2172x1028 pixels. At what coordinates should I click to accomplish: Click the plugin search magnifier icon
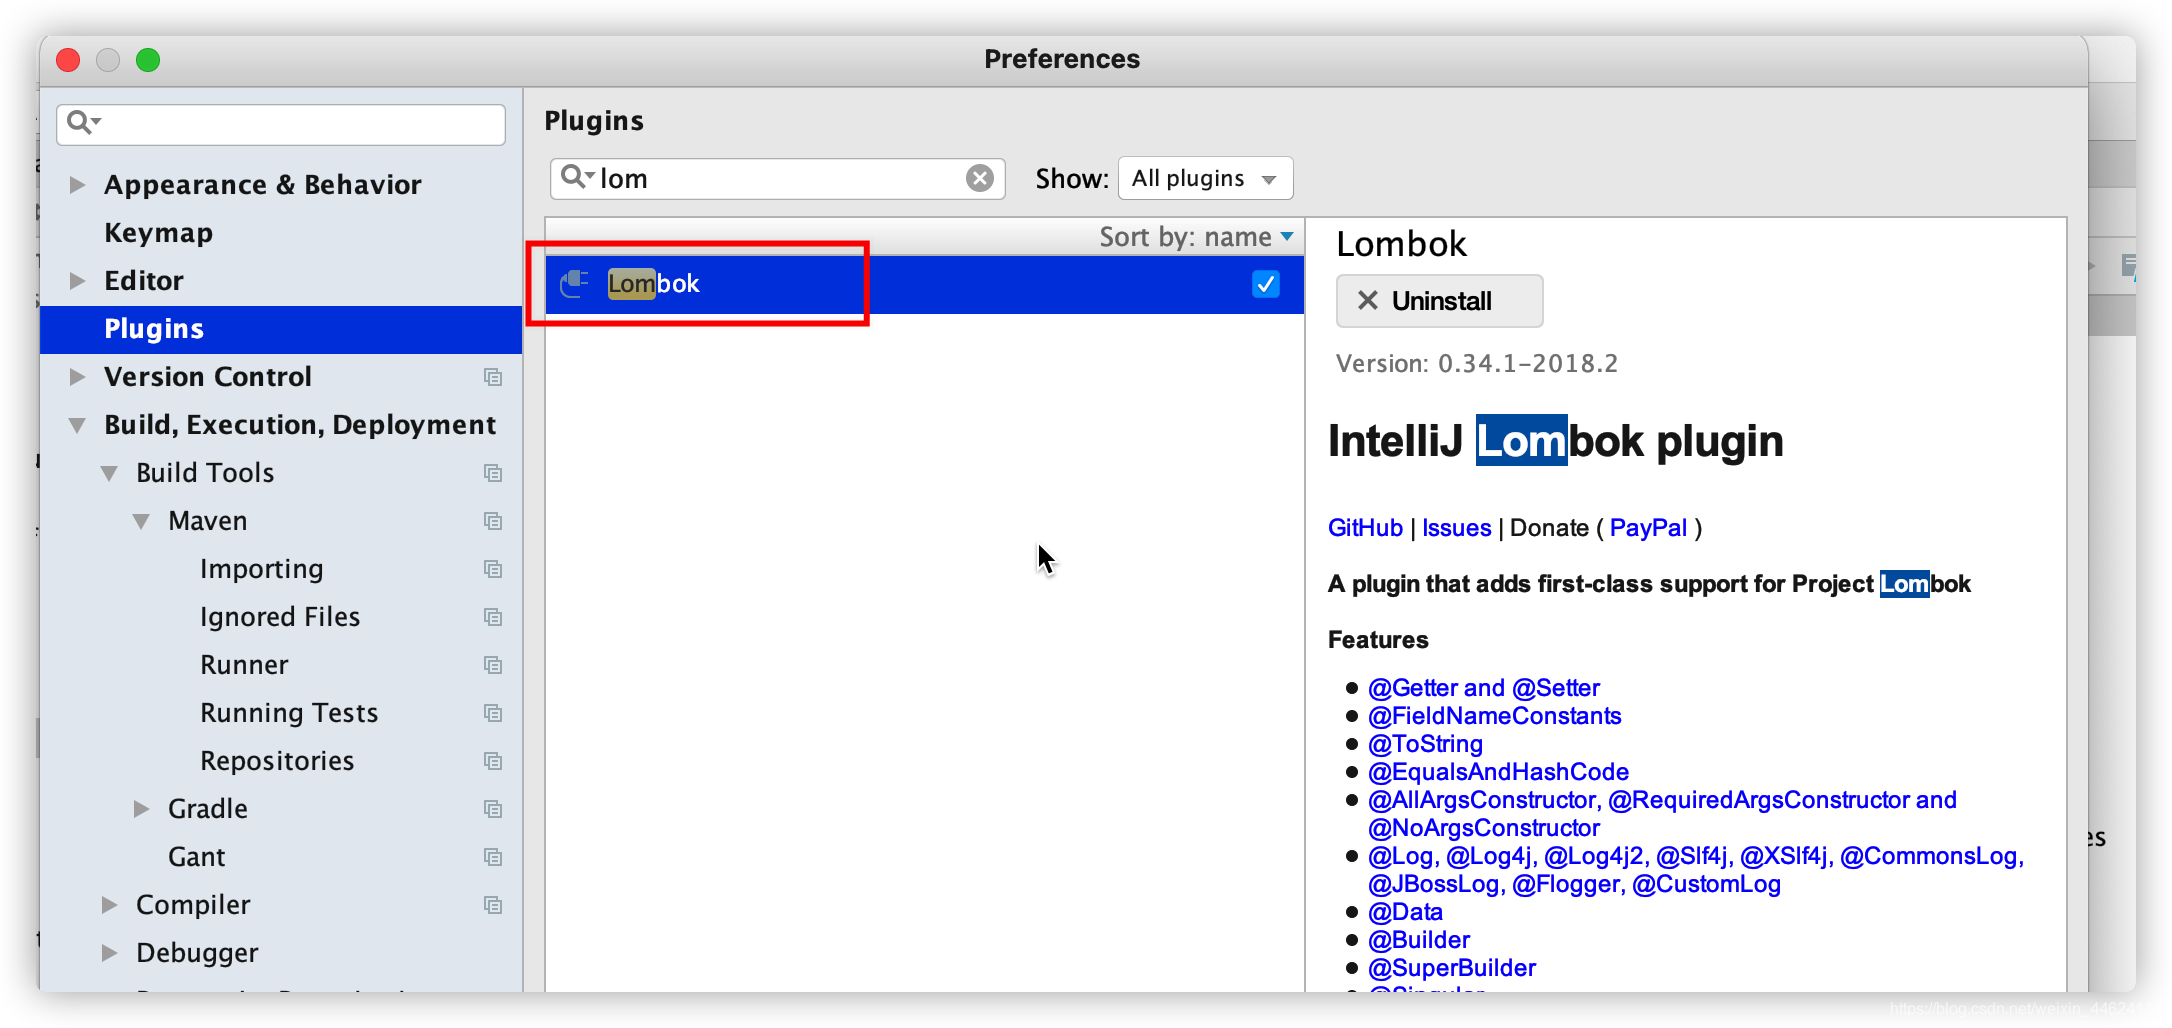click(575, 177)
